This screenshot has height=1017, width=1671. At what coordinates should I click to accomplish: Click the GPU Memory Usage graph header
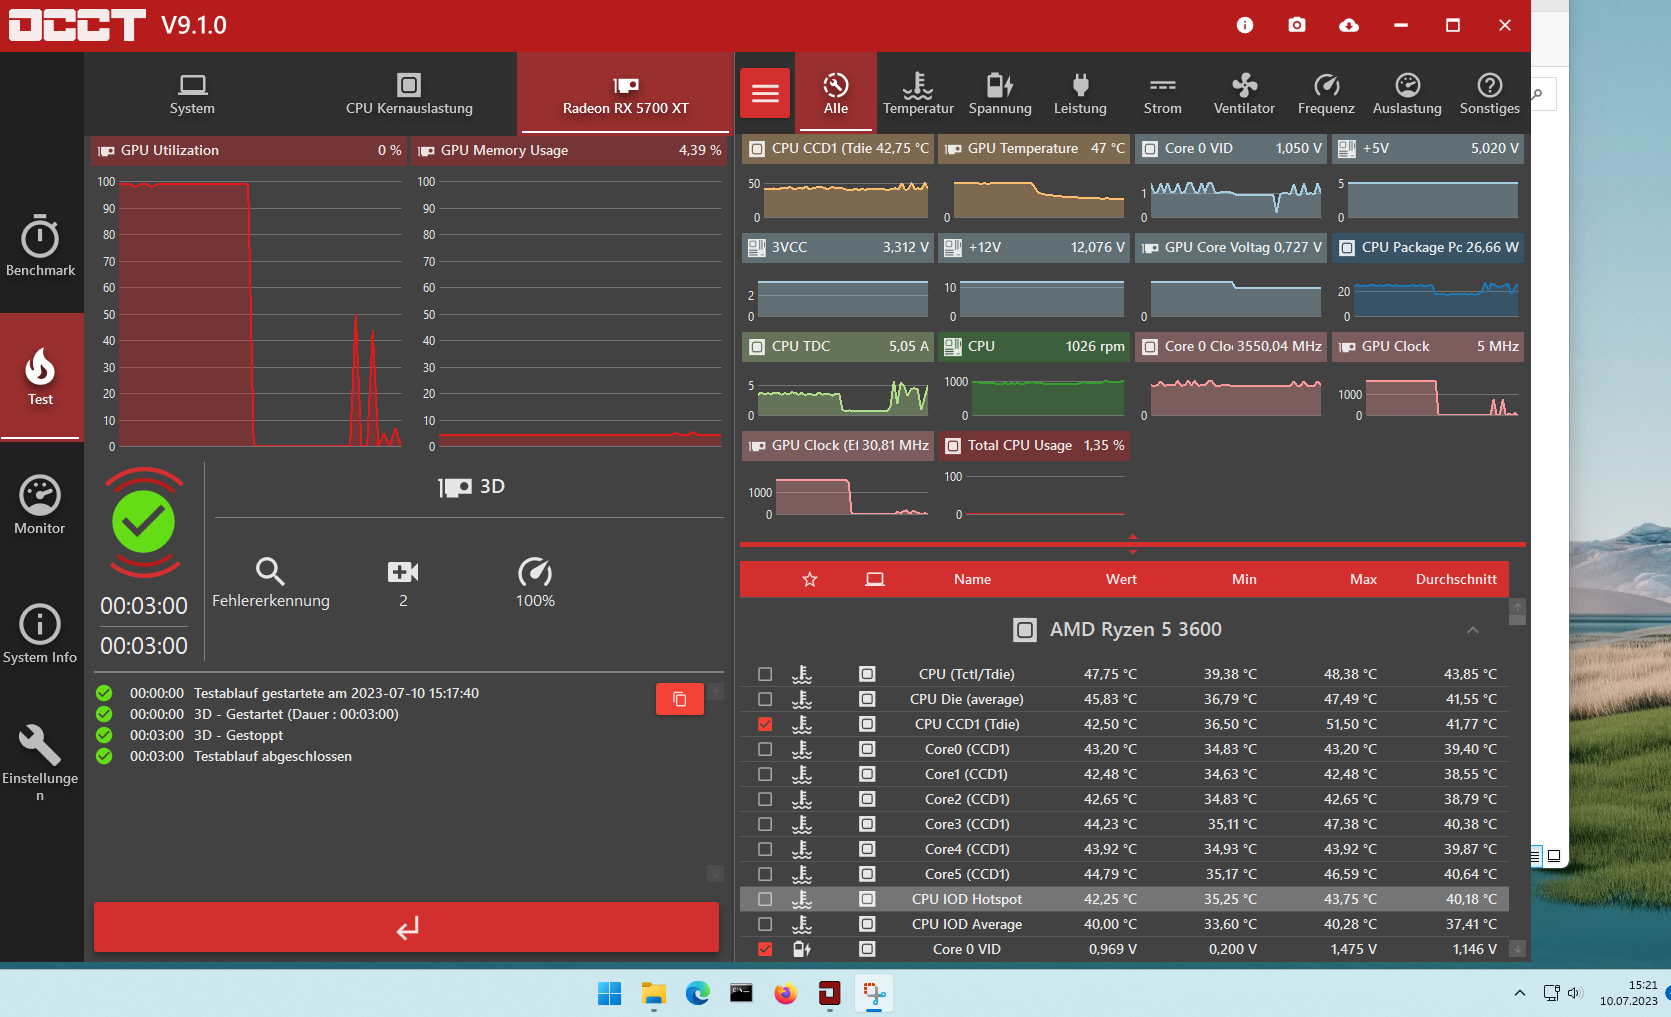click(570, 151)
